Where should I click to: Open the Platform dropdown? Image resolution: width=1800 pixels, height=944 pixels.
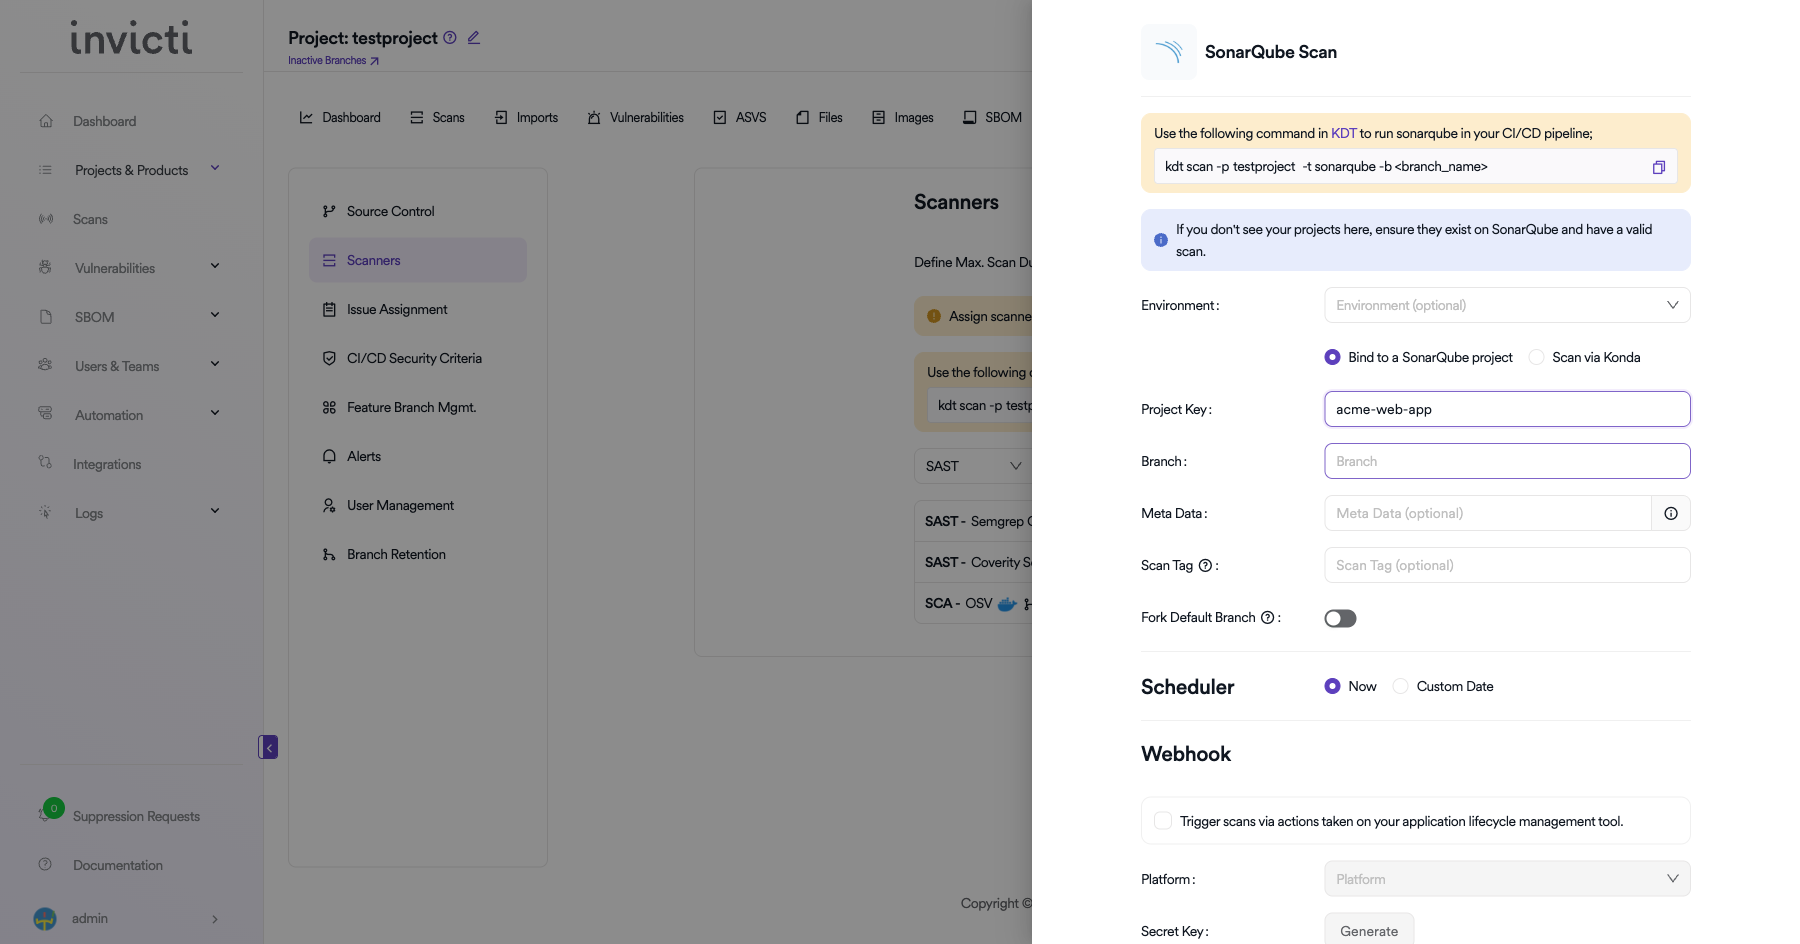(x=1506, y=879)
